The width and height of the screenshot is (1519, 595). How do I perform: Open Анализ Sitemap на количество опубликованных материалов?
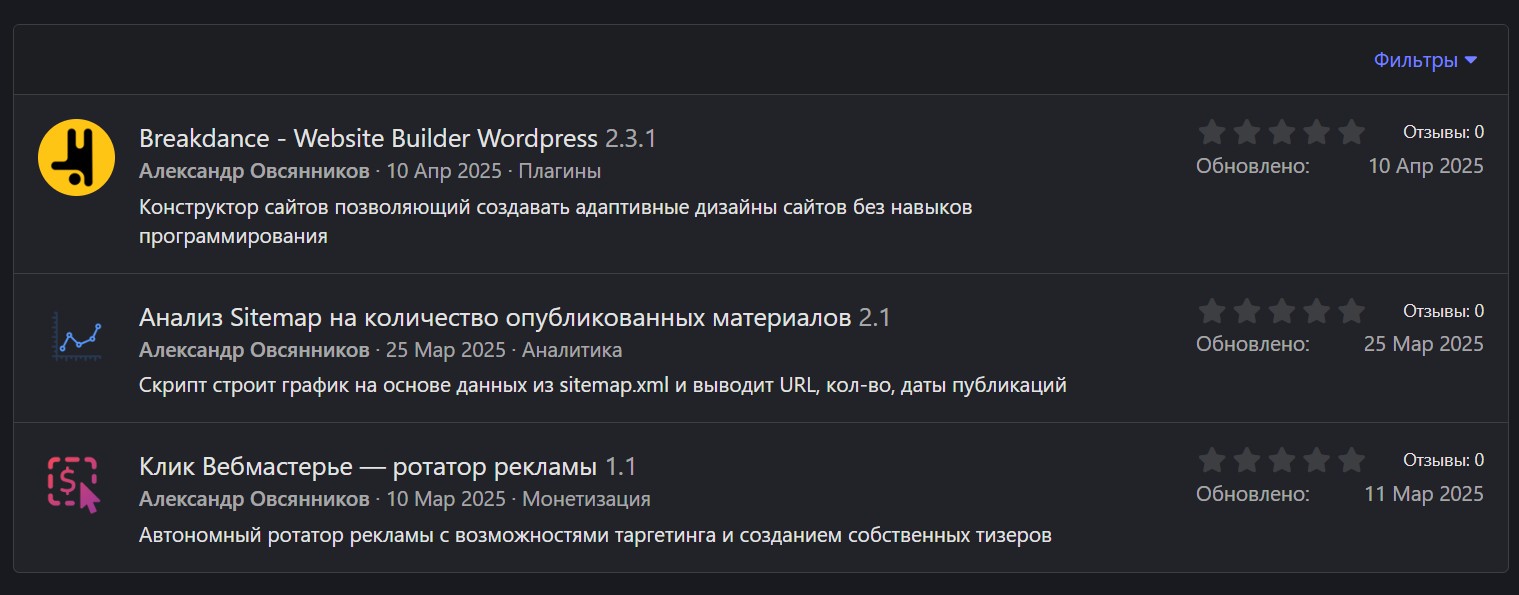[495, 318]
